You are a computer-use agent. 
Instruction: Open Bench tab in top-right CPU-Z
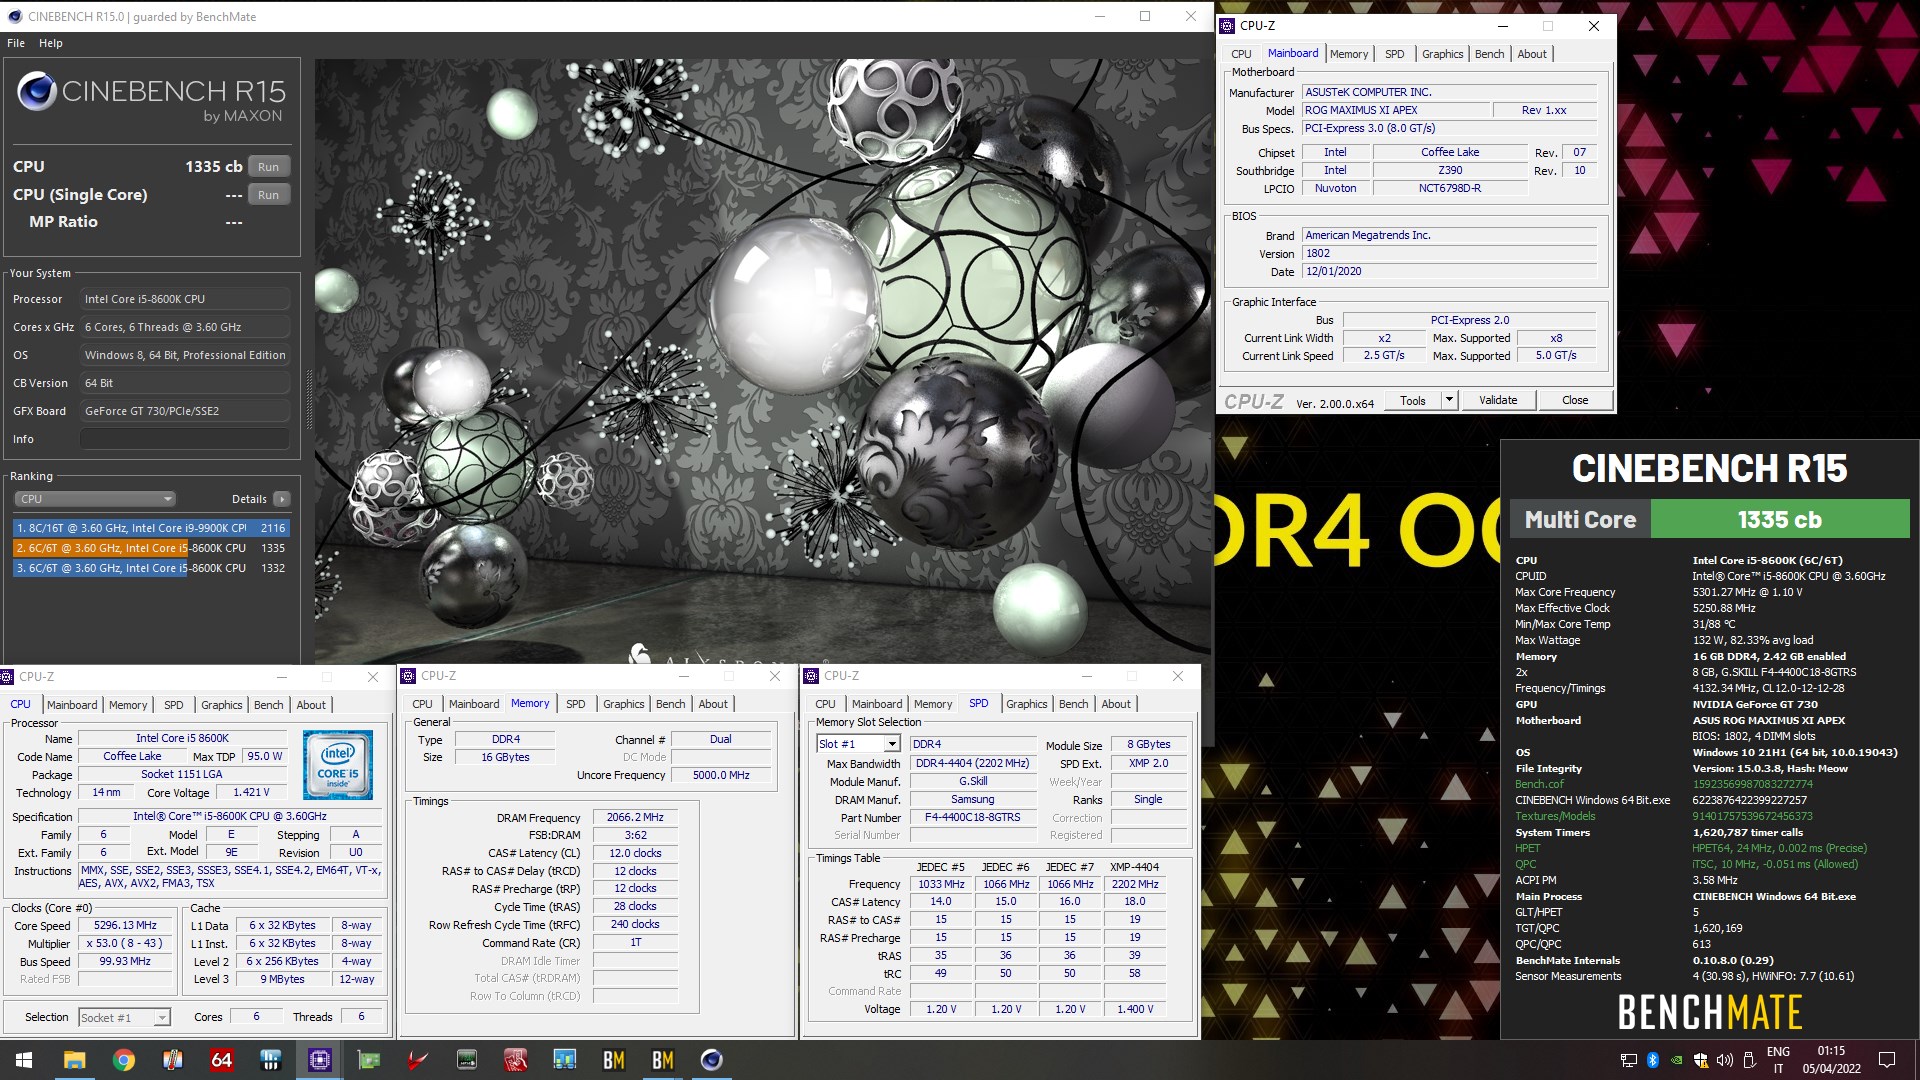tap(1489, 54)
